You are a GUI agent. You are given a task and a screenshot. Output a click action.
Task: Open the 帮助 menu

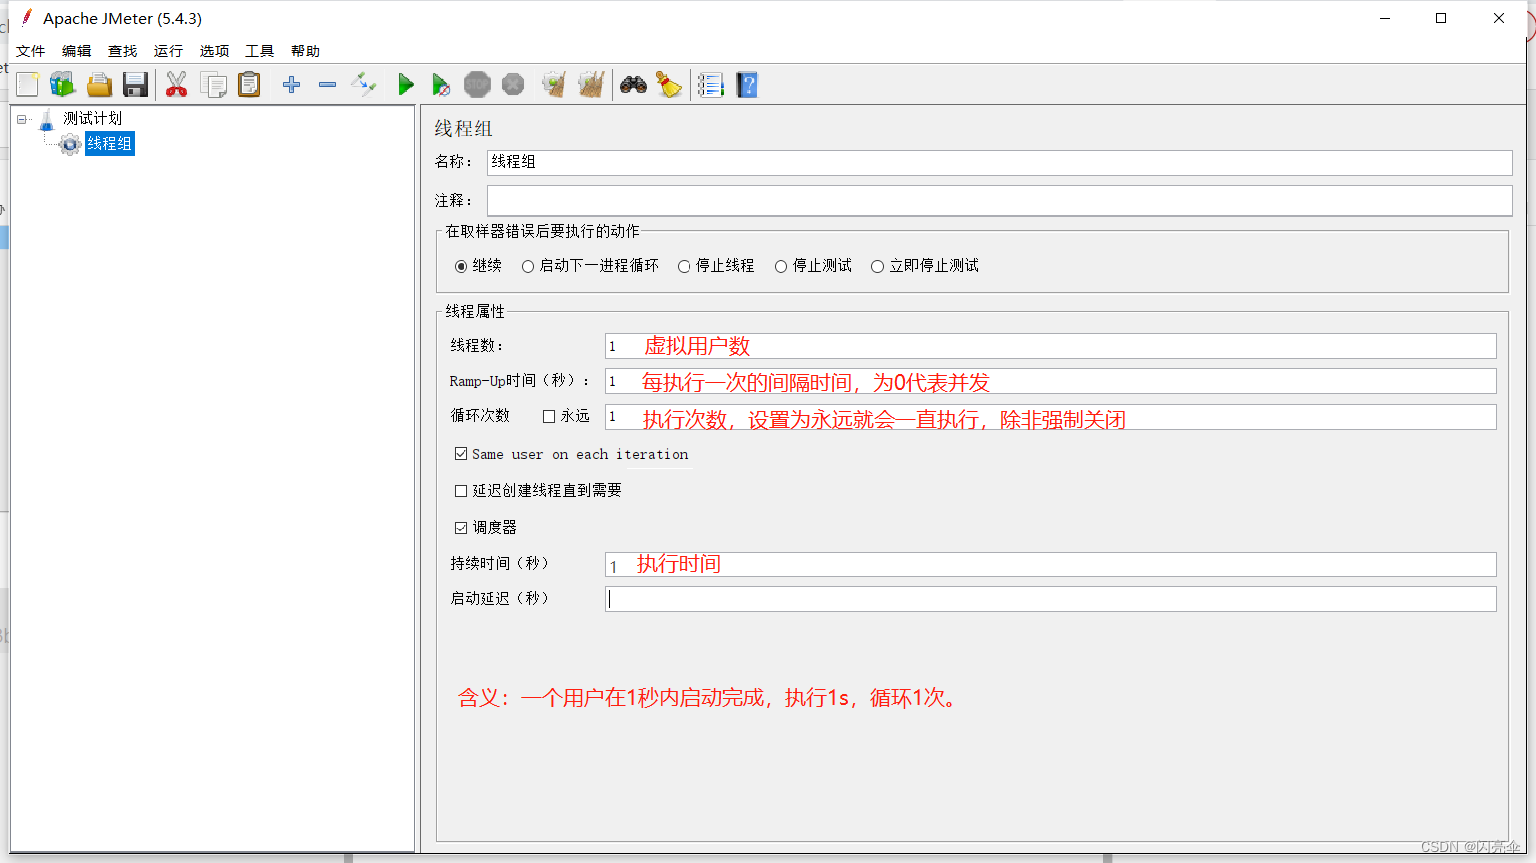(306, 51)
